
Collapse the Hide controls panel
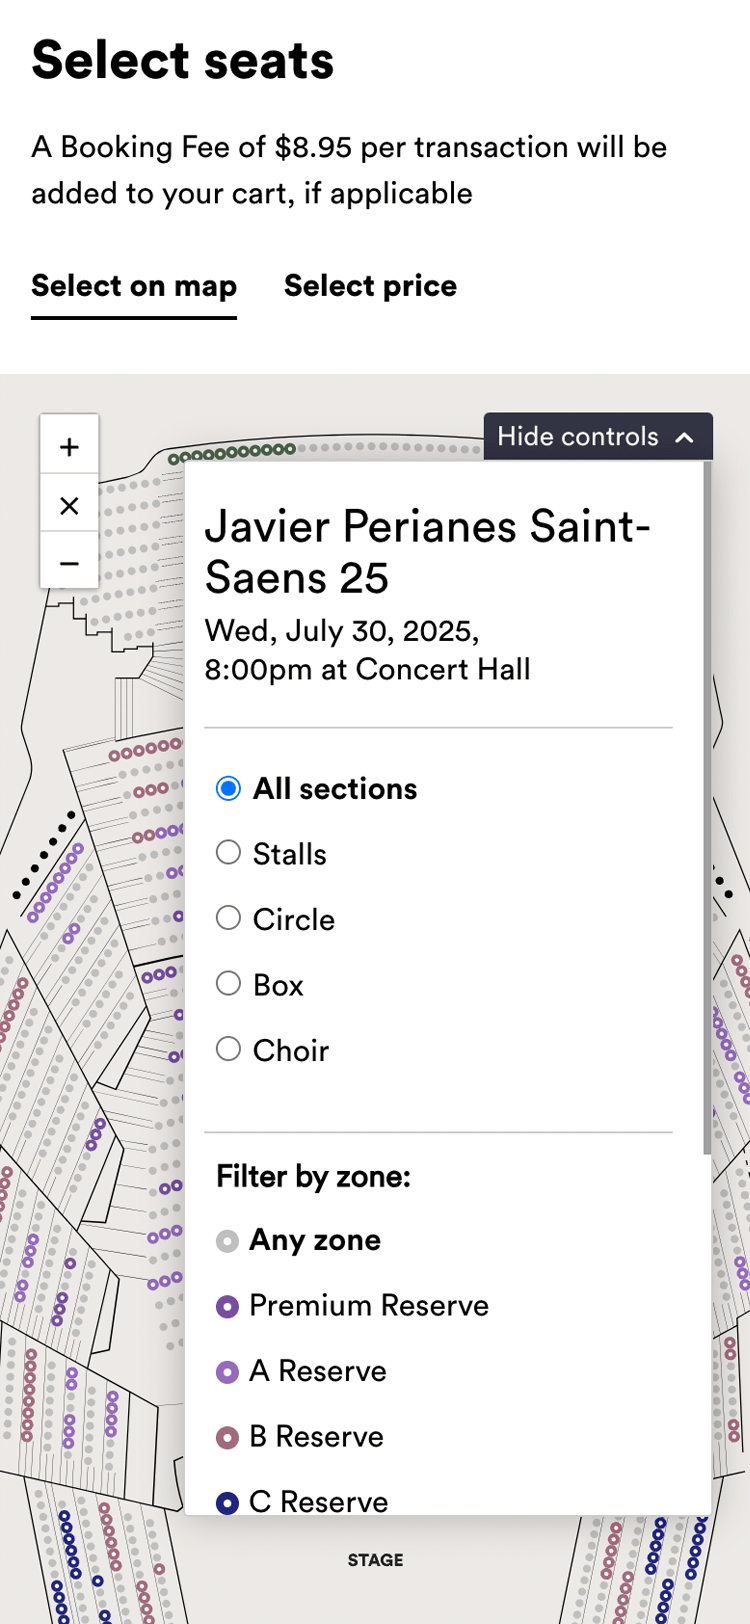(x=597, y=437)
